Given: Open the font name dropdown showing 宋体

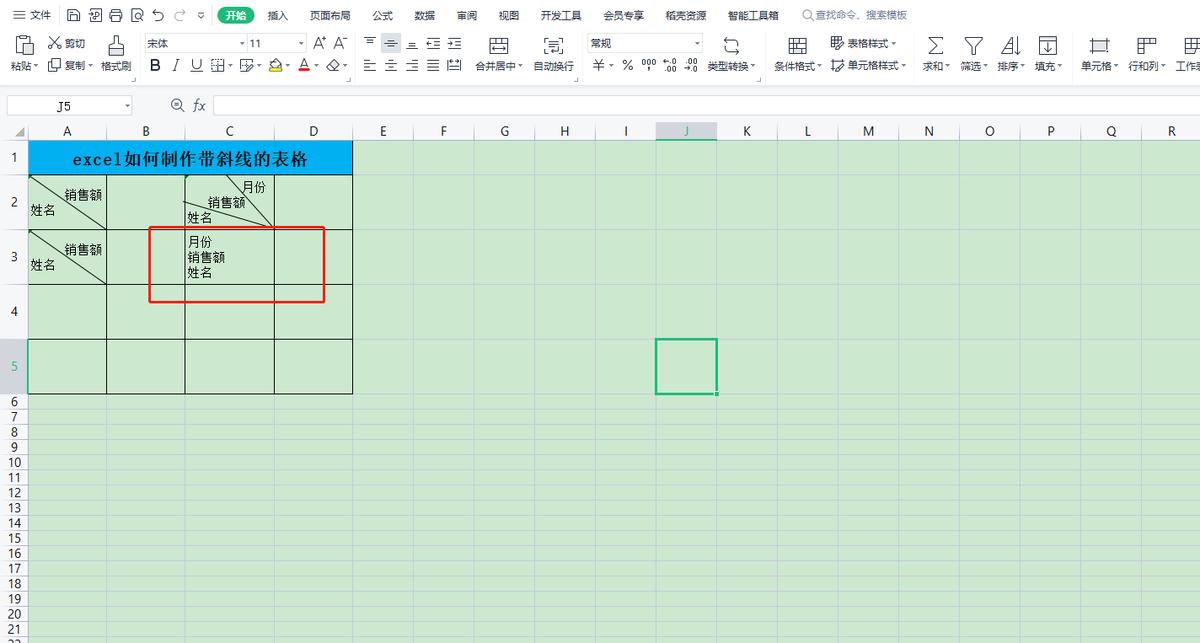Looking at the screenshot, I should (x=240, y=43).
